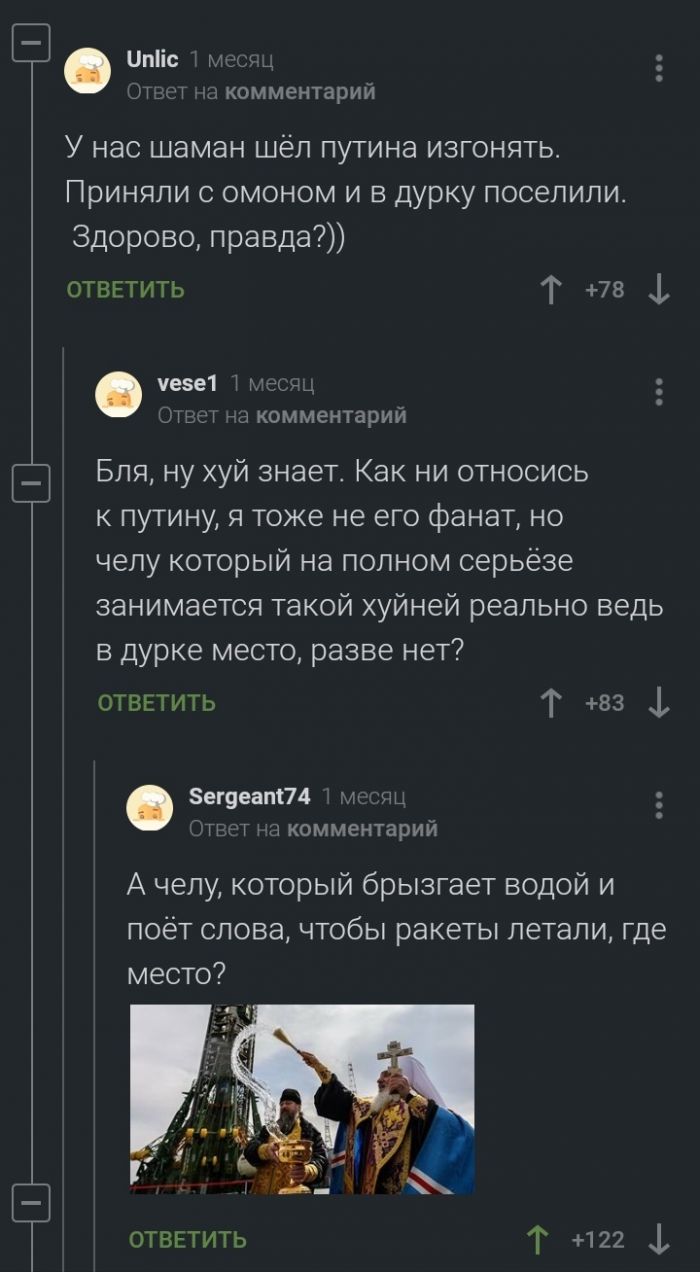Reply to the vese1 comment

click(x=156, y=703)
